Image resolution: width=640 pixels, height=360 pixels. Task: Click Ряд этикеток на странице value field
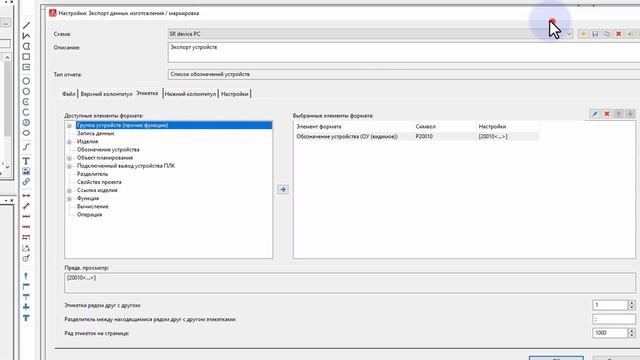point(610,333)
